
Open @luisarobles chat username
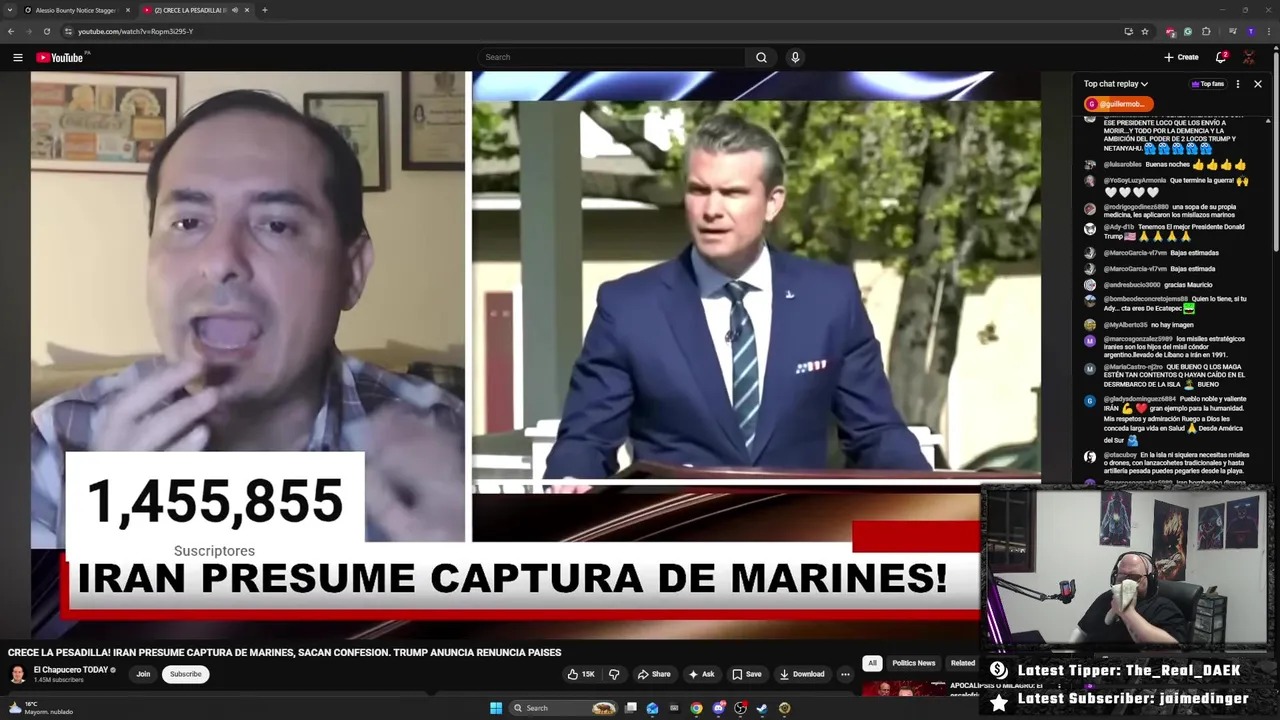coord(1122,165)
